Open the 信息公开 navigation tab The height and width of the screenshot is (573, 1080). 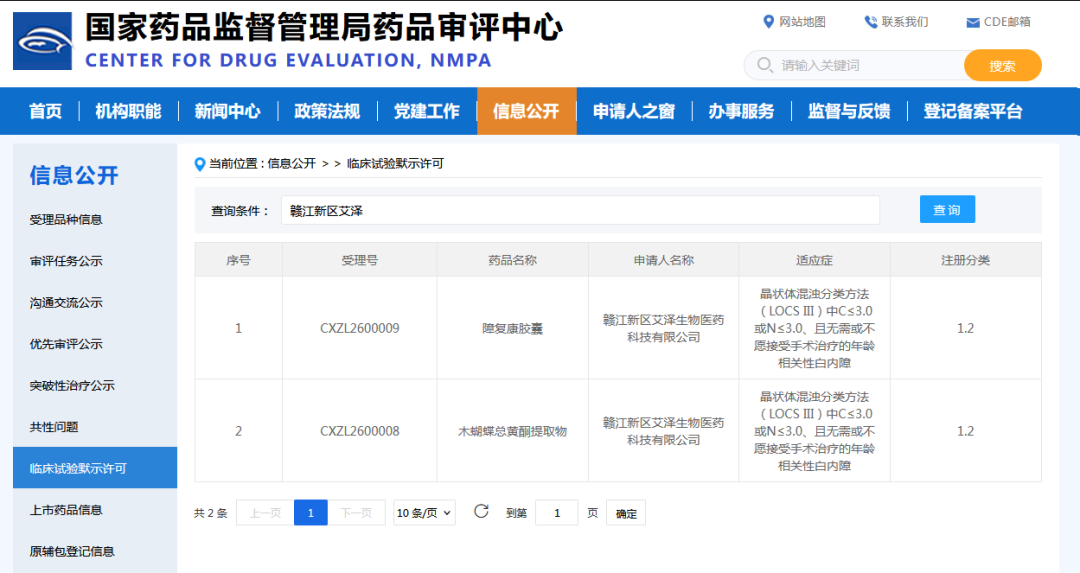click(526, 111)
